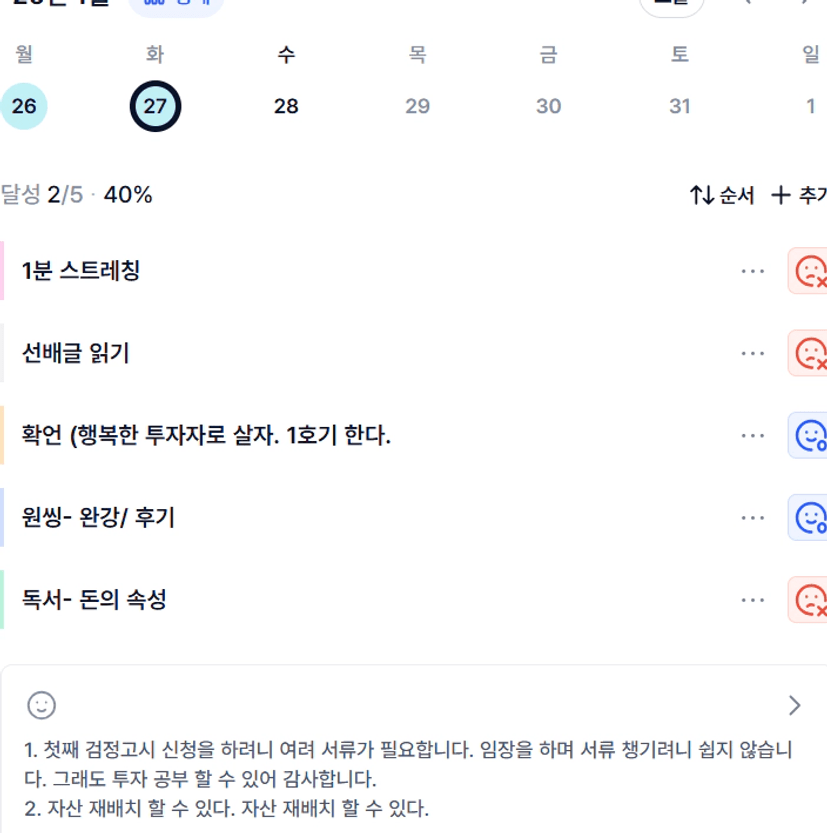
Task: Select Monday the 26th in the week strip
Action: [x=24, y=106]
